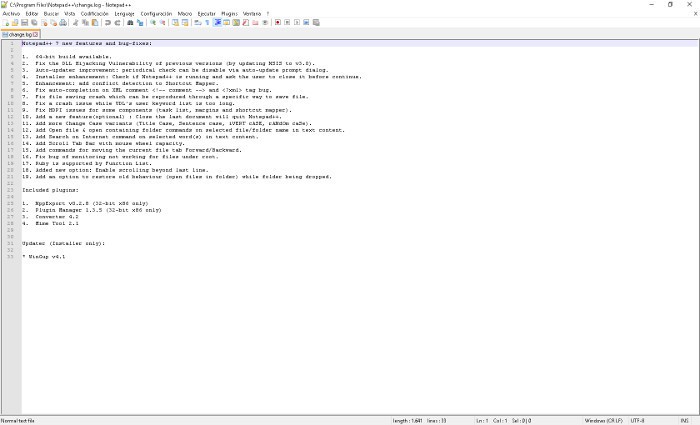
Task: Toggle synchronize horizontal scrolling icon
Action: tap(185, 22)
